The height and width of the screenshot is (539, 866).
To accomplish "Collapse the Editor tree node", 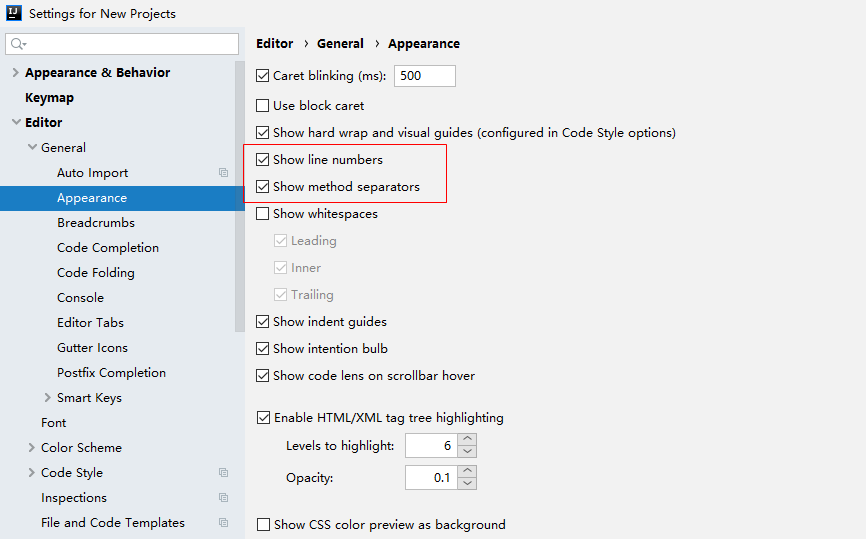I will coord(15,123).
